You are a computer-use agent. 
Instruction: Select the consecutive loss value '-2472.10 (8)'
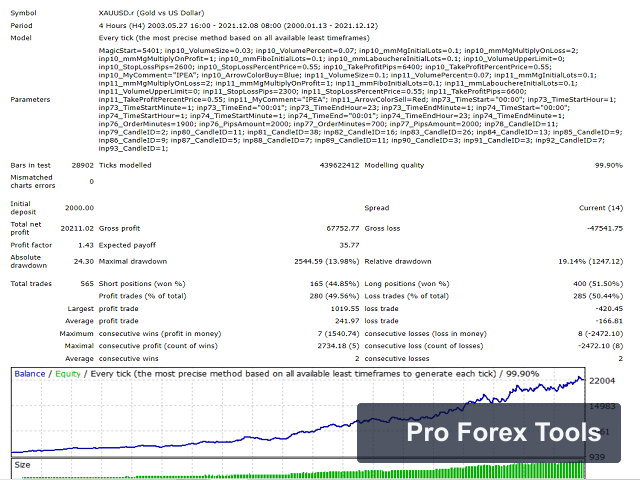(x=600, y=346)
